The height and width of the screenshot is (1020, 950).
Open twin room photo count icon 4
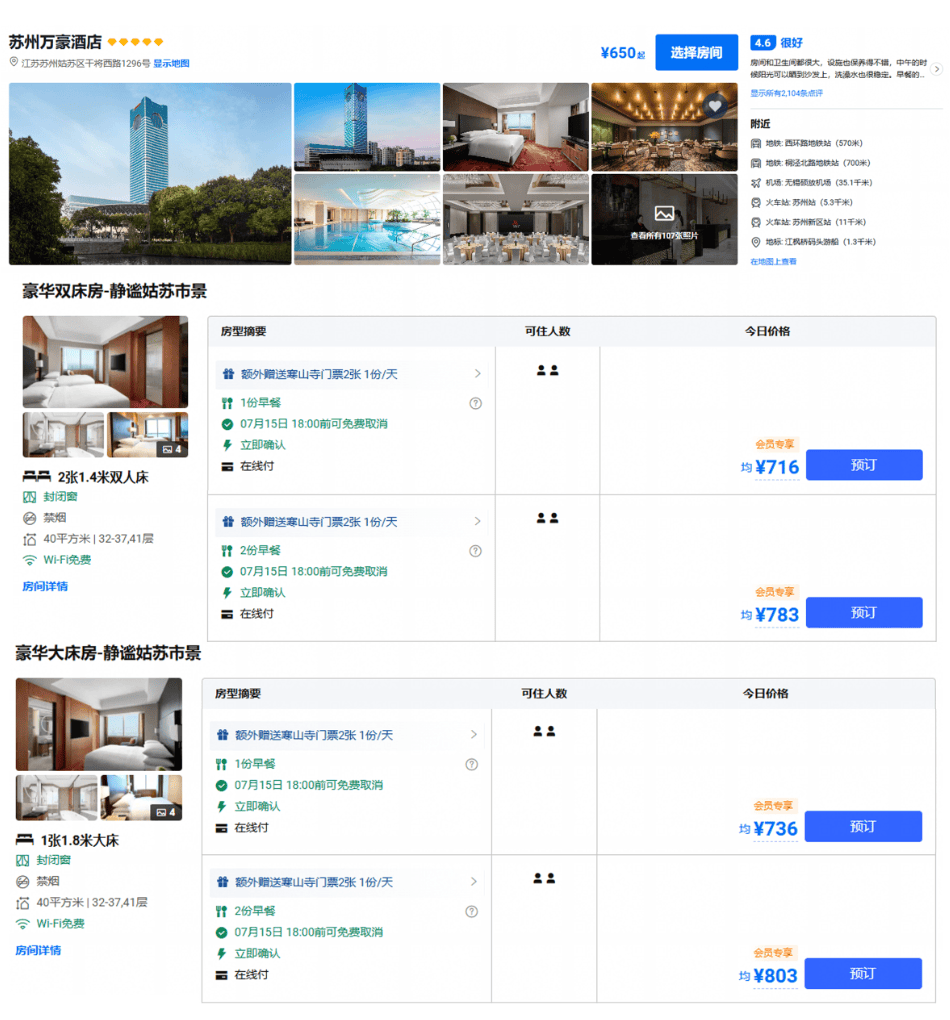(172, 449)
